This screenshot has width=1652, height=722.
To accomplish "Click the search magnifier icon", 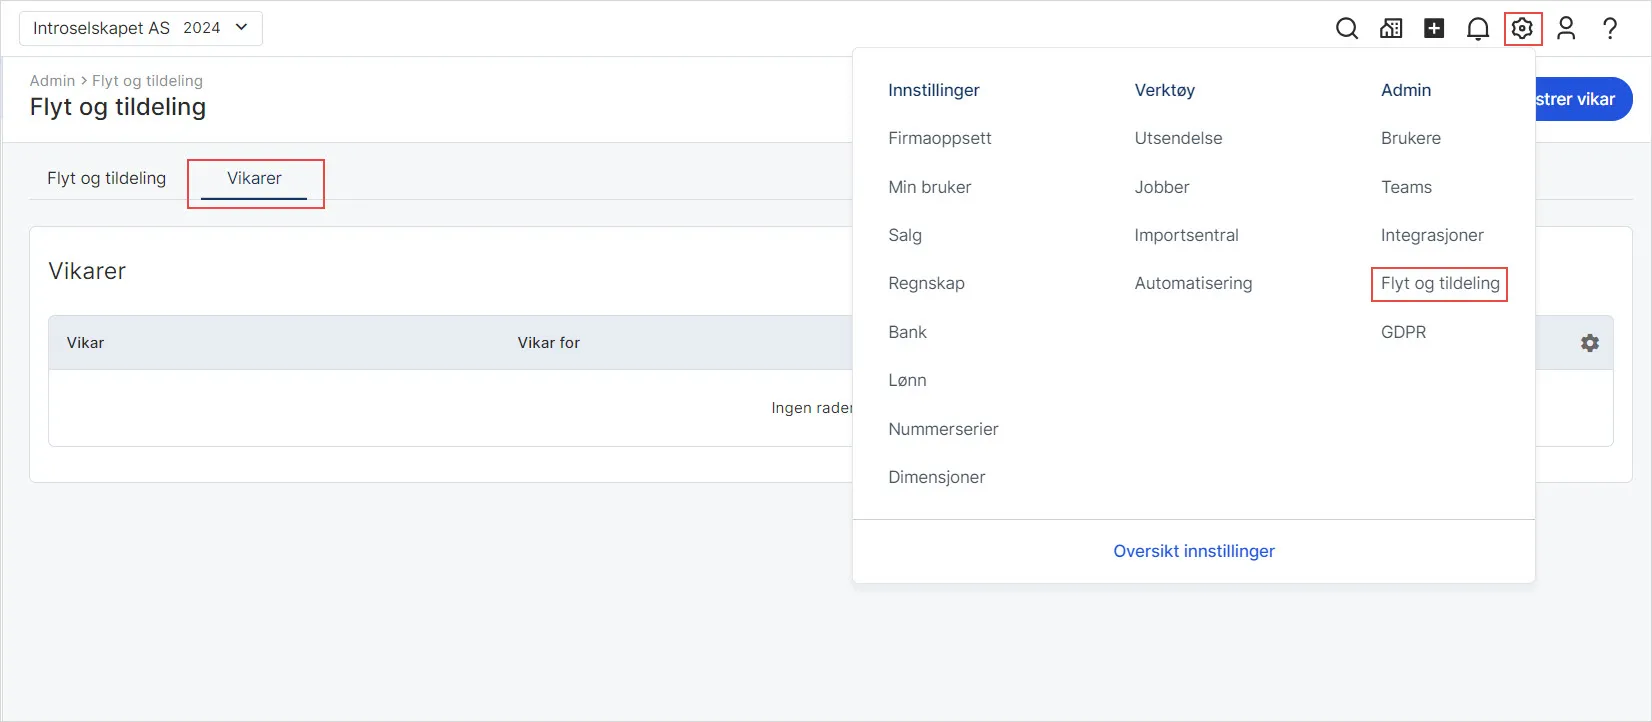I will 1347,29.
